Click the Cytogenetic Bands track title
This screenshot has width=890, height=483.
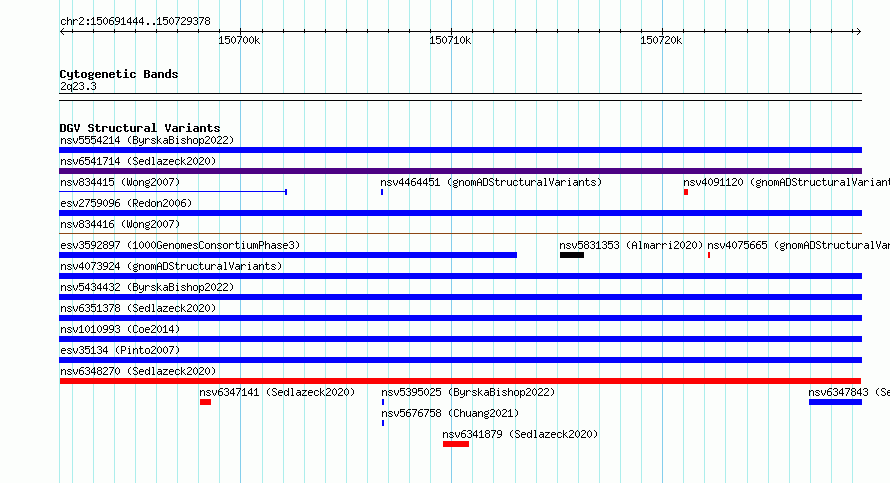coord(119,74)
